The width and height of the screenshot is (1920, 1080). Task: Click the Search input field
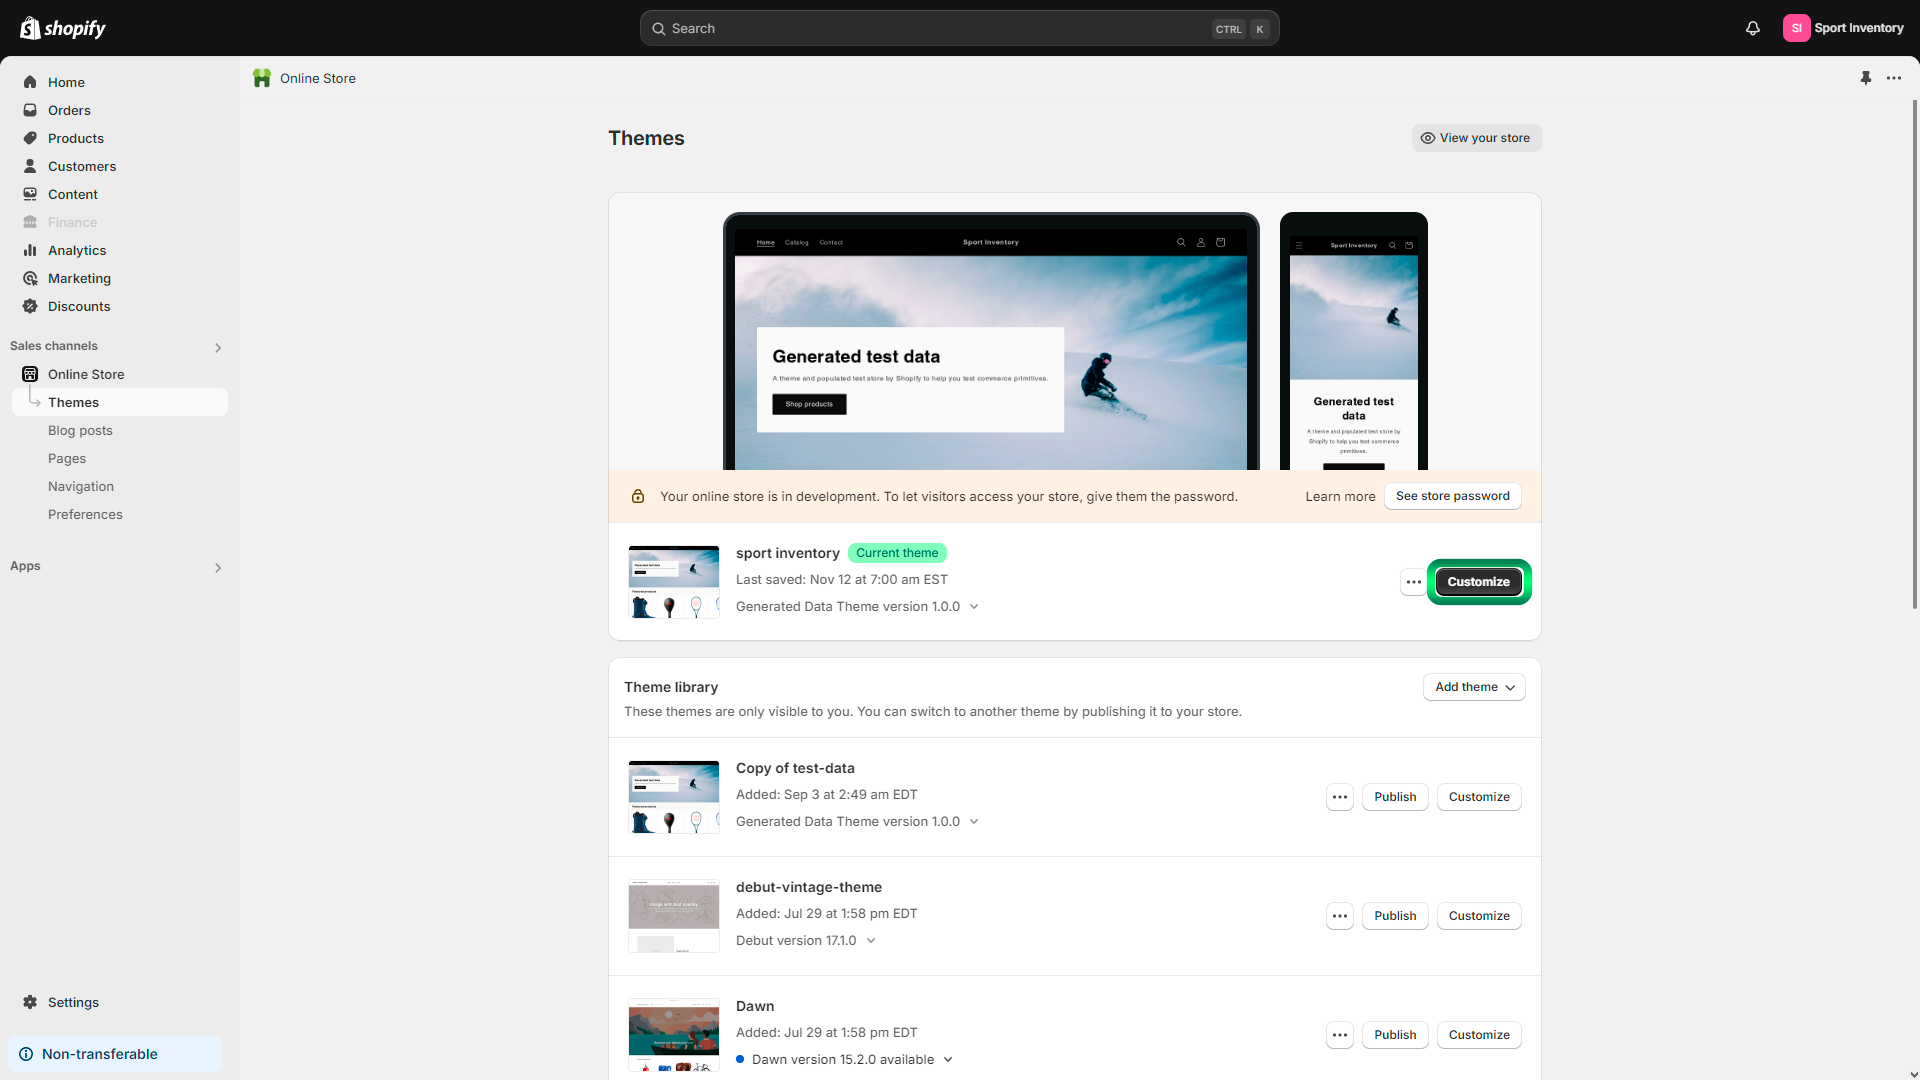coord(935,28)
